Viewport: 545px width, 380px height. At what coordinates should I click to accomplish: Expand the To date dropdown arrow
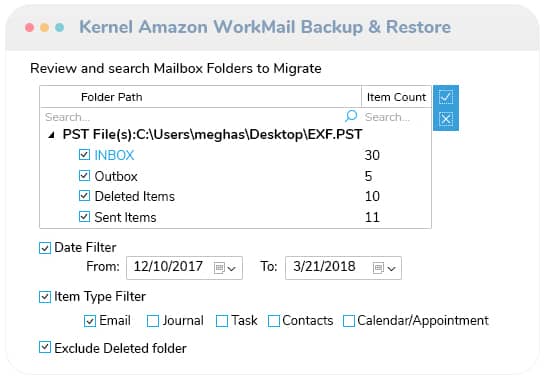click(x=391, y=268)
